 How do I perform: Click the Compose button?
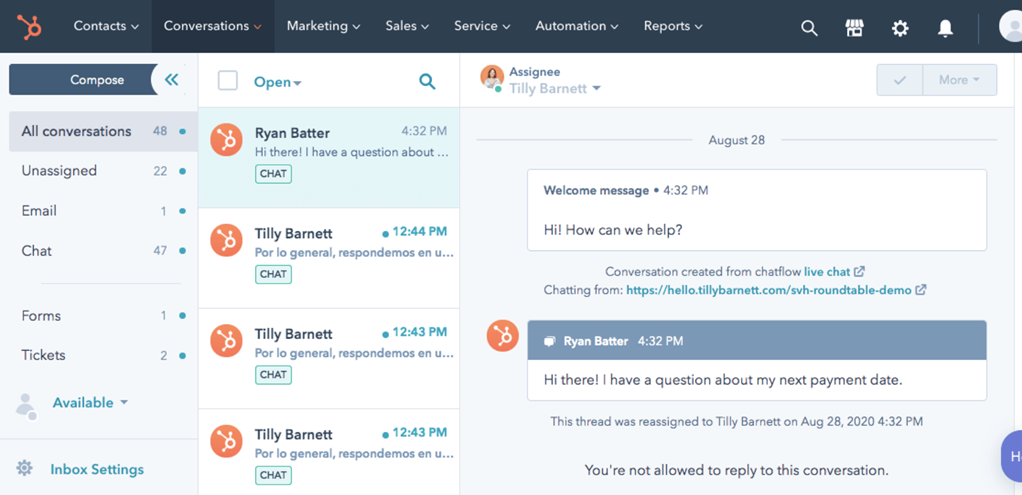(97, 80)
